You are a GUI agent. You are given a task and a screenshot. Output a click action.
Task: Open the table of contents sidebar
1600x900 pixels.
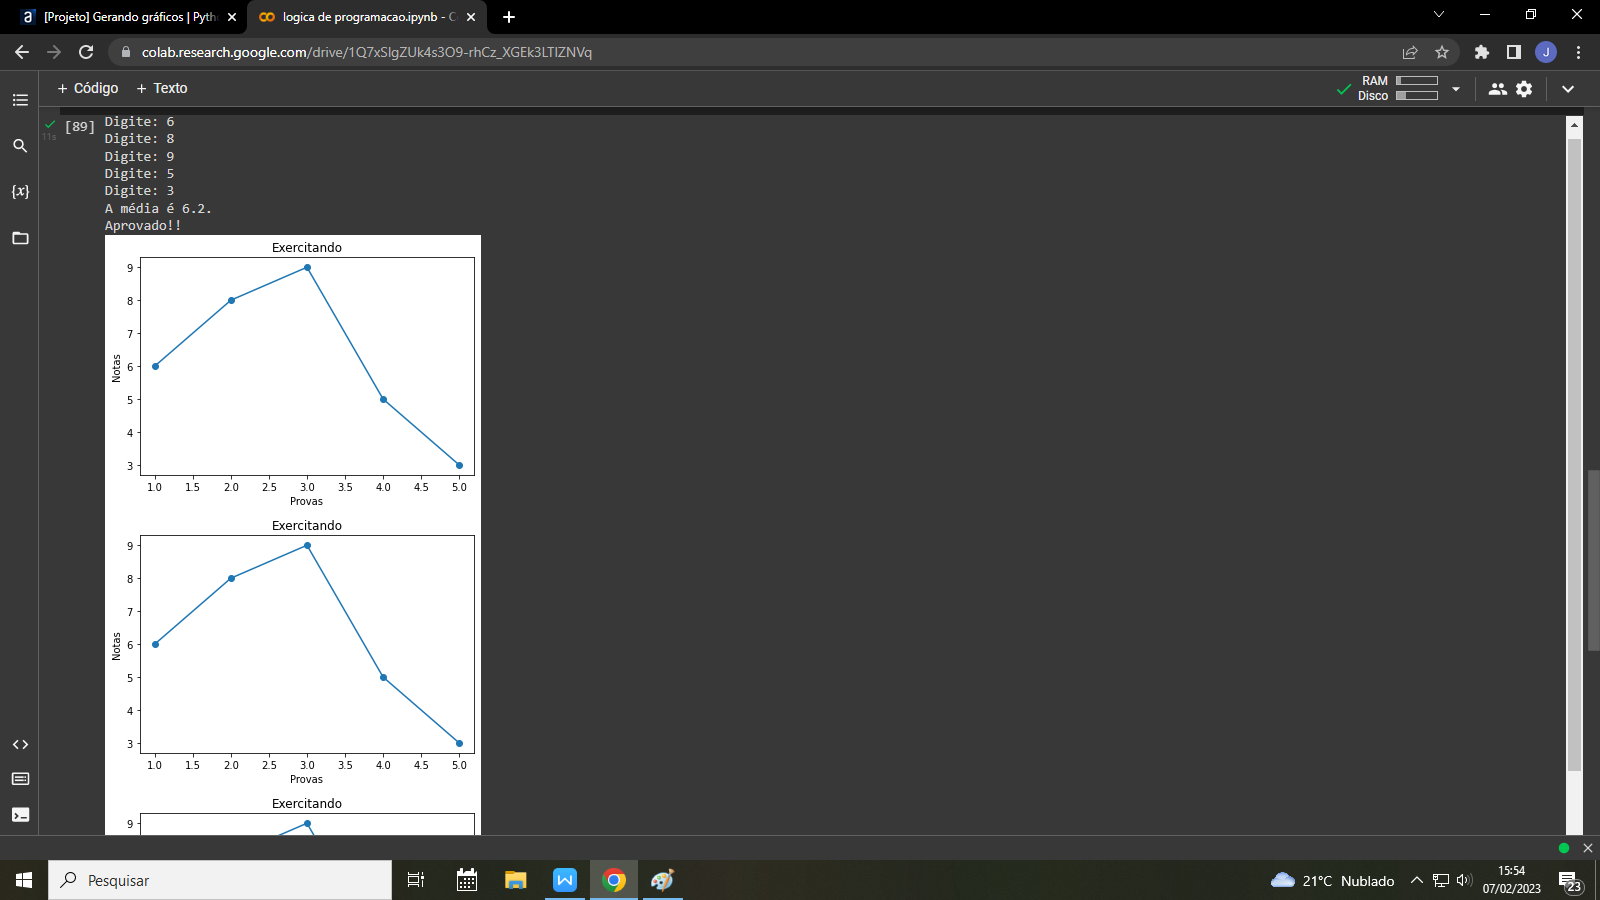(x=20, y=100)
